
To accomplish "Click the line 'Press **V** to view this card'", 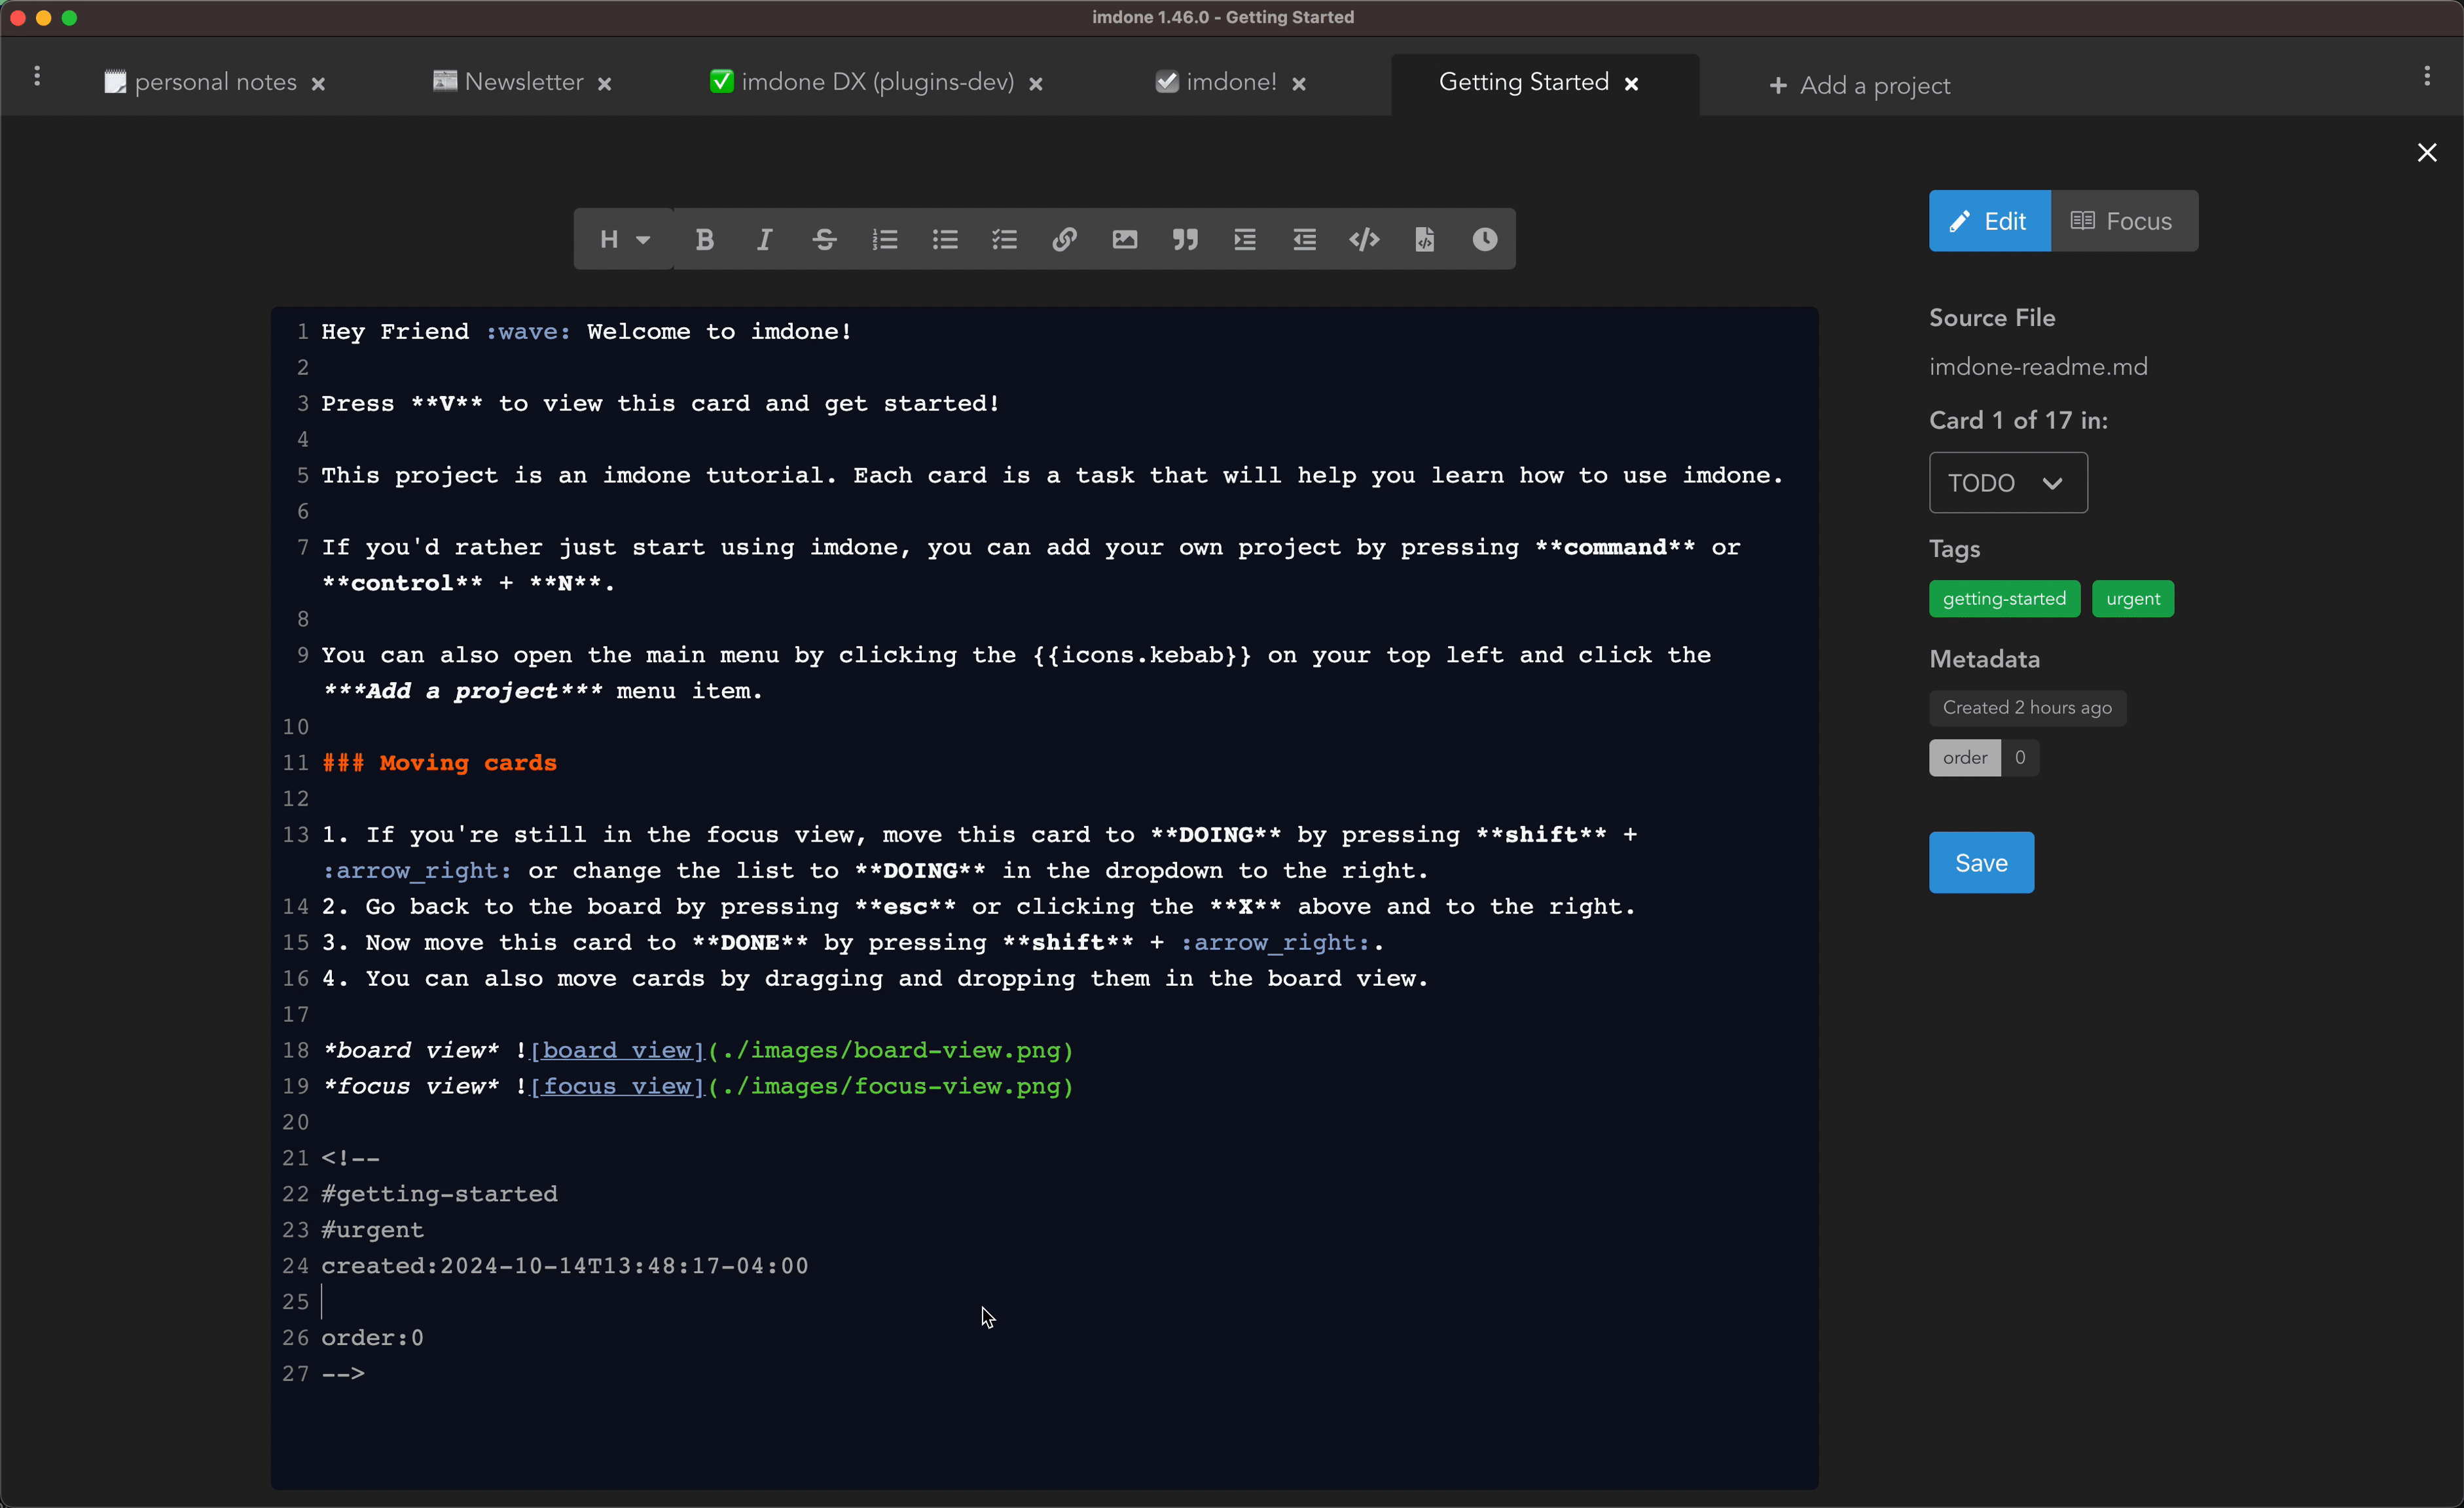I will click(x=660, y=404).
